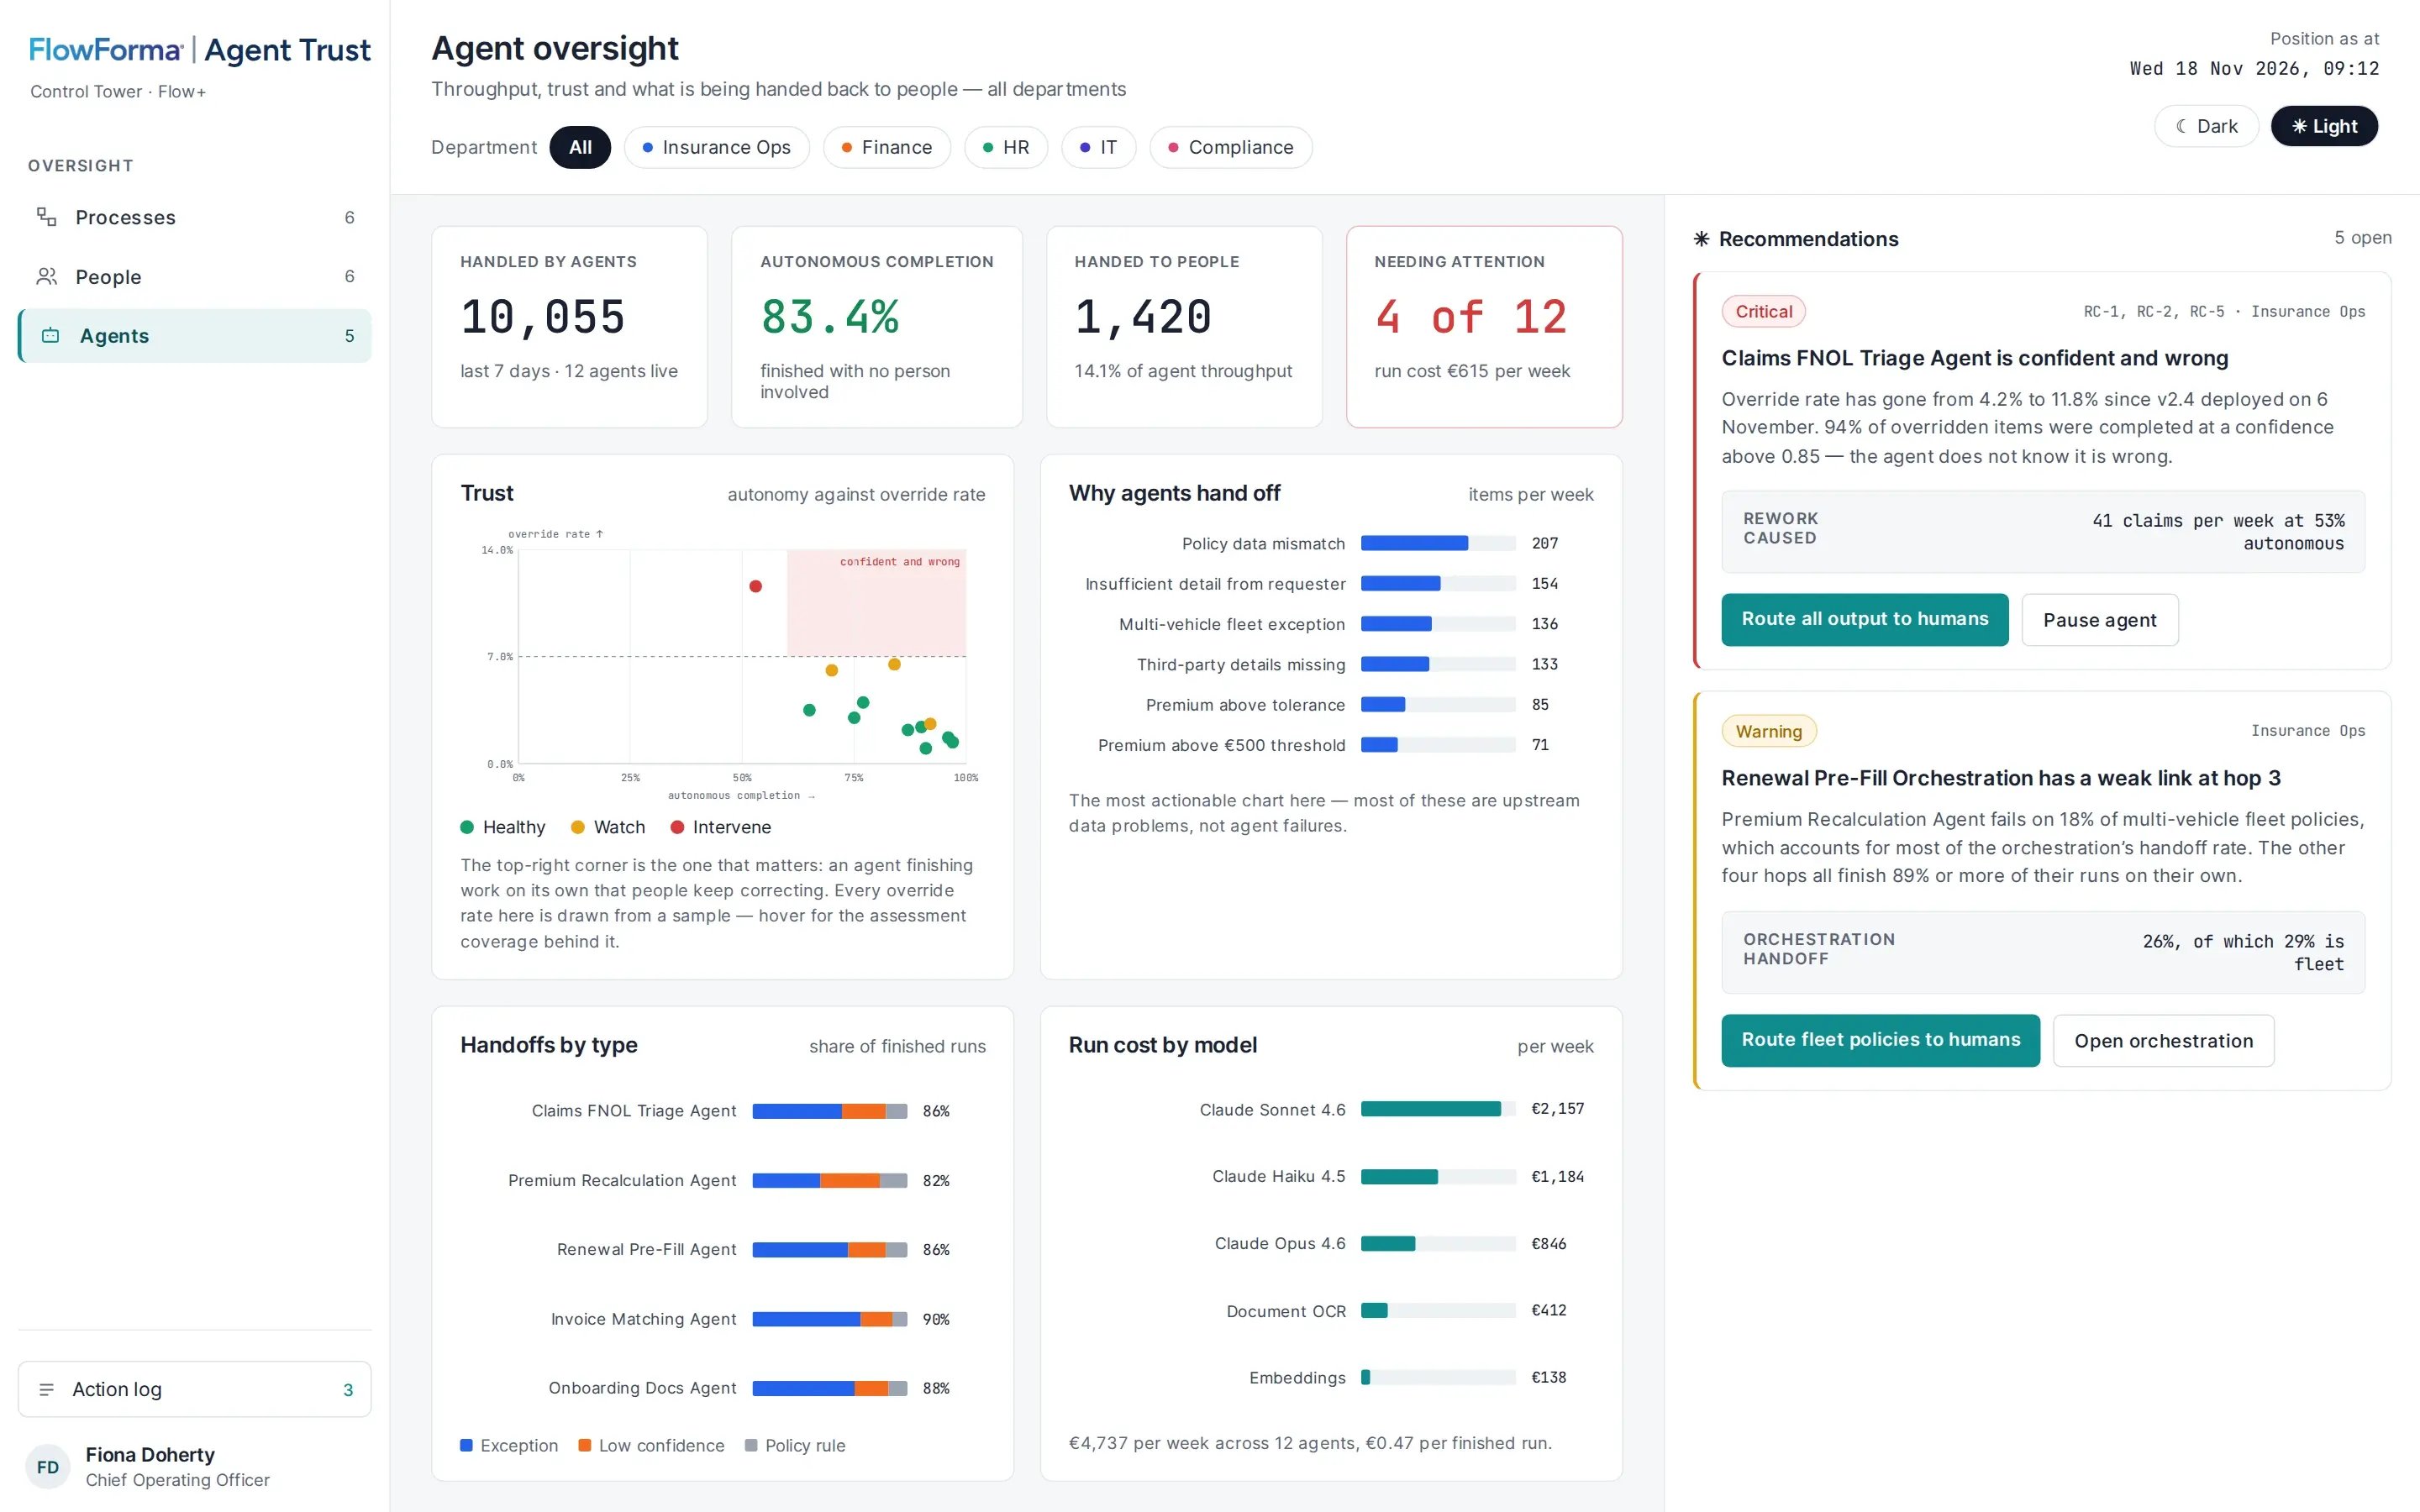
Task: Click the Intervene legend swatch
Action: (x=677, y=827)
